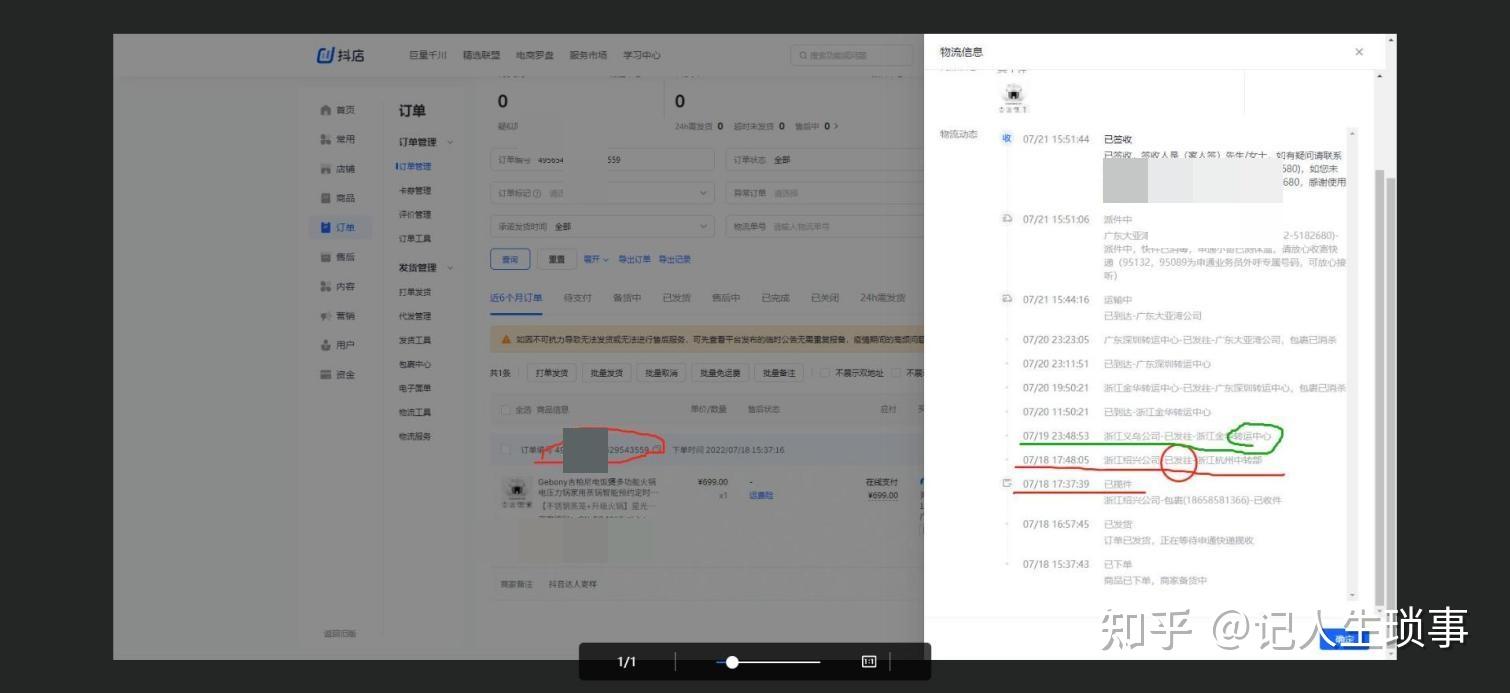Click the 收 signed-status icon in timeline
This screenshot has height=693, width=1510.
tap(1007, 139)
